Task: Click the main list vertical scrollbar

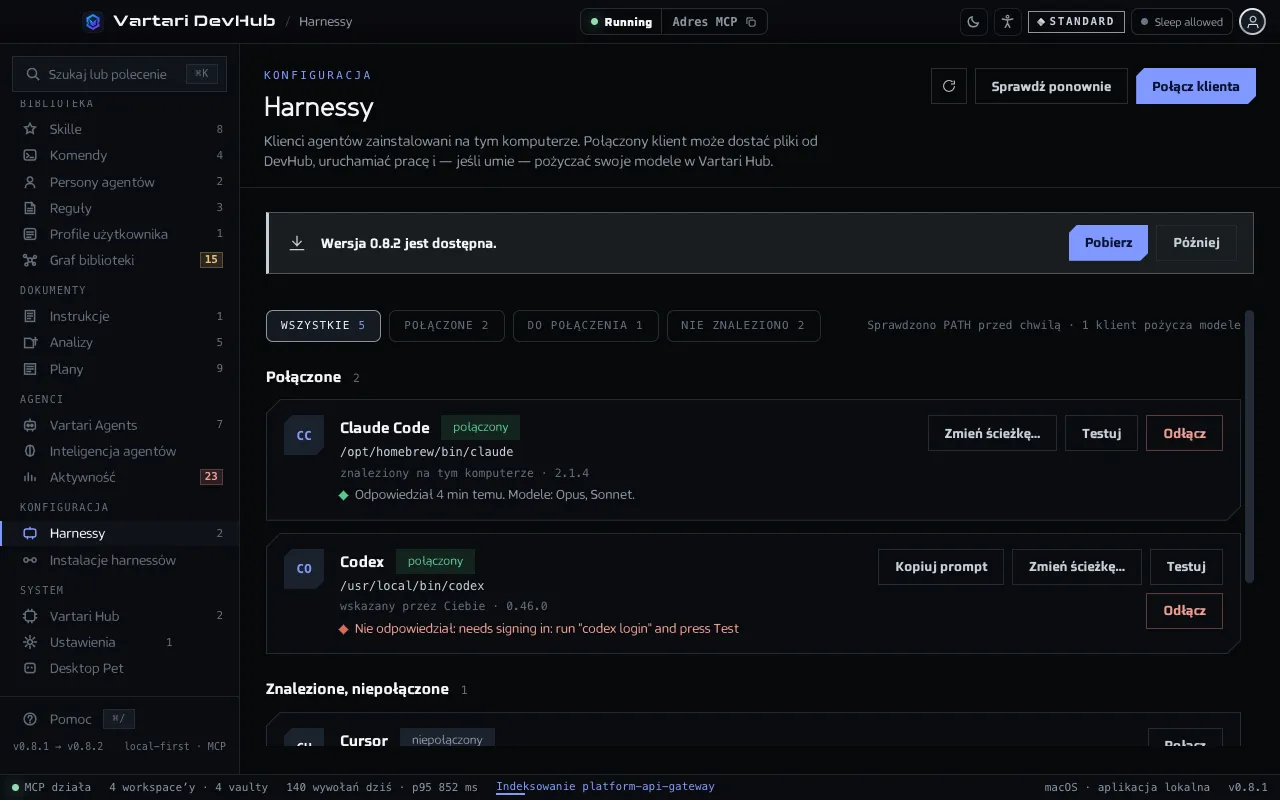Action: pos(1249,446)
